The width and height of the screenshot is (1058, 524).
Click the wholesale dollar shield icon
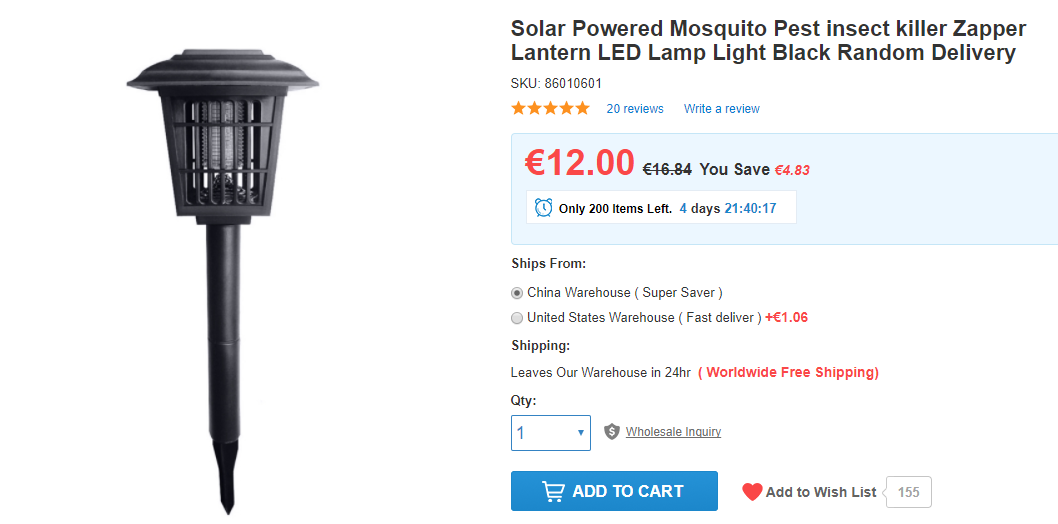[x=612, y=432]
